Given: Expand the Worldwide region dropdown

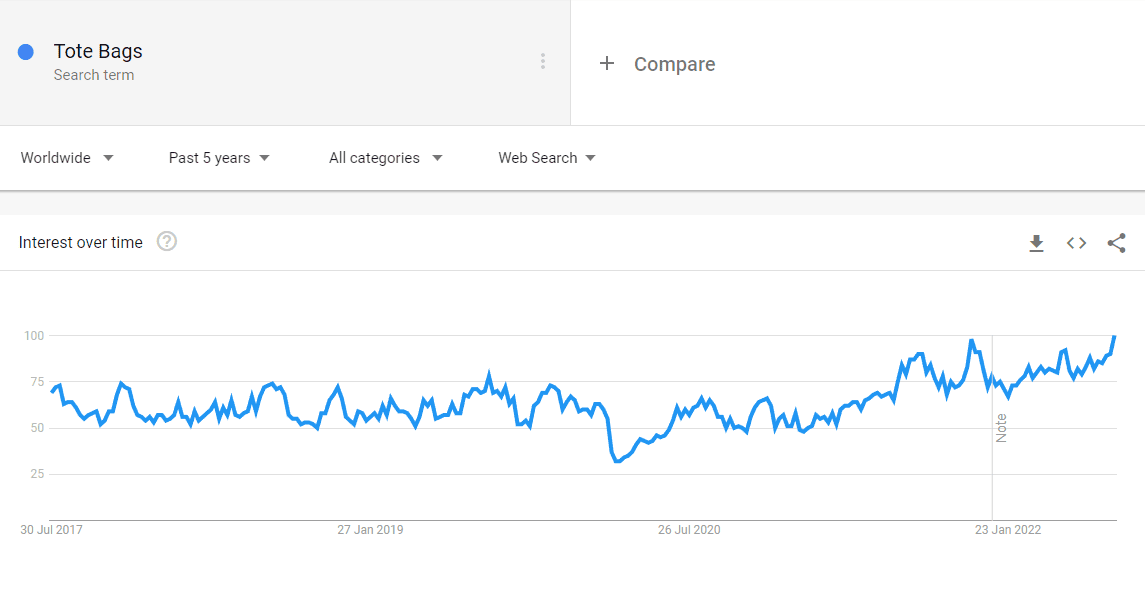Looking at the screenshot, I should pos(67,158).
